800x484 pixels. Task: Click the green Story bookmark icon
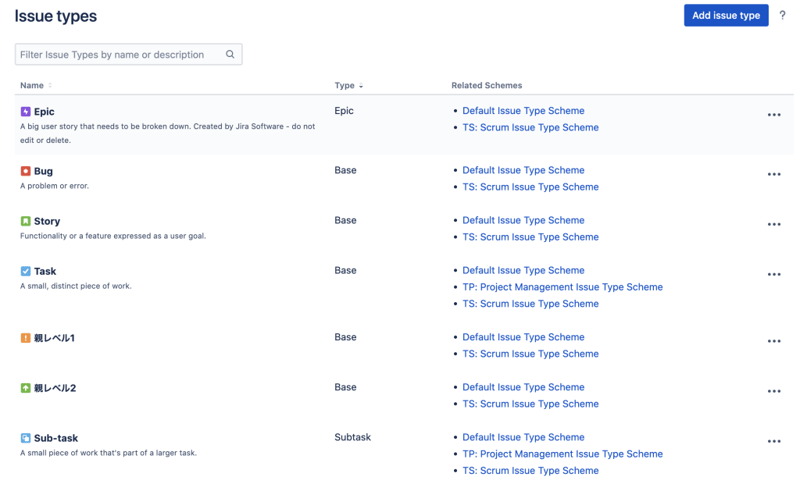click(26, 221)
